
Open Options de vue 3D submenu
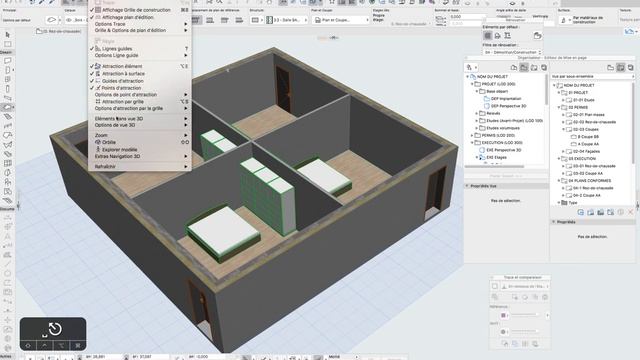pos(140,125)
